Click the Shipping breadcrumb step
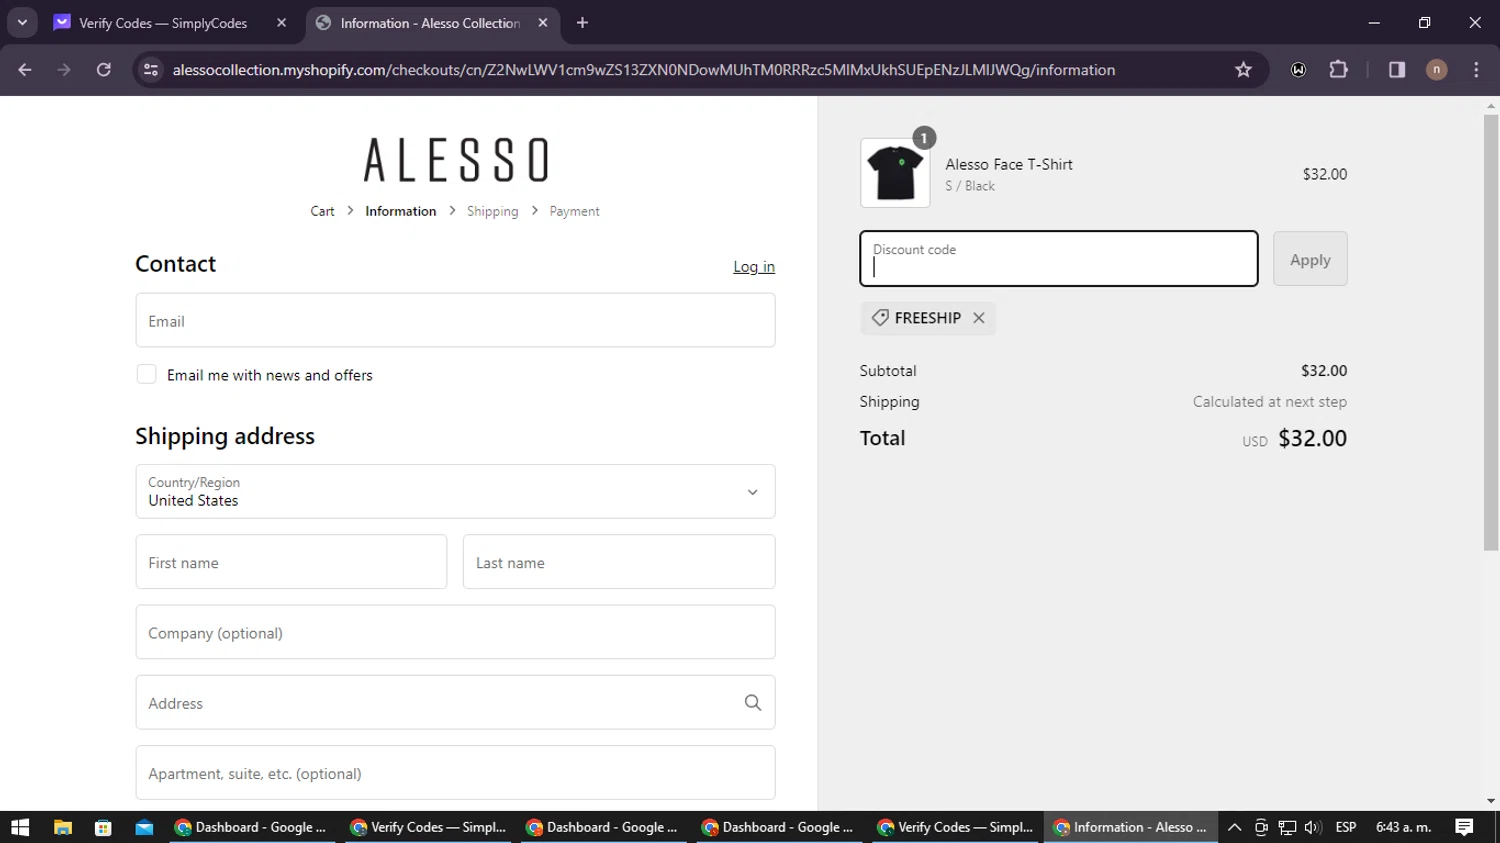The width and height of the screenshot is (1500, 843). (x=492, y=211)
